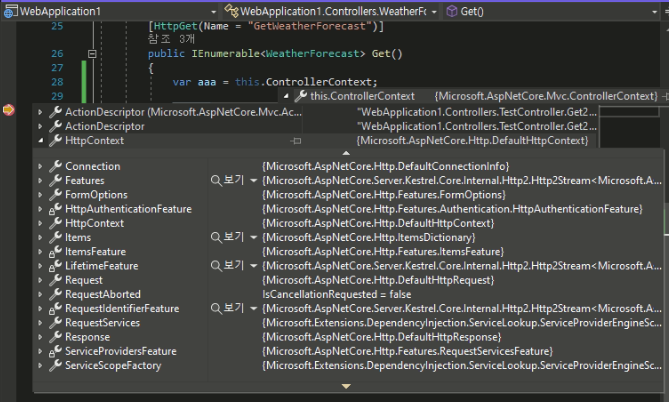Click the downward arrow of the datatip list
Image resolution: width=669 pixels, height=402 pixels.
pyautogui.click(x=346, y=386)
